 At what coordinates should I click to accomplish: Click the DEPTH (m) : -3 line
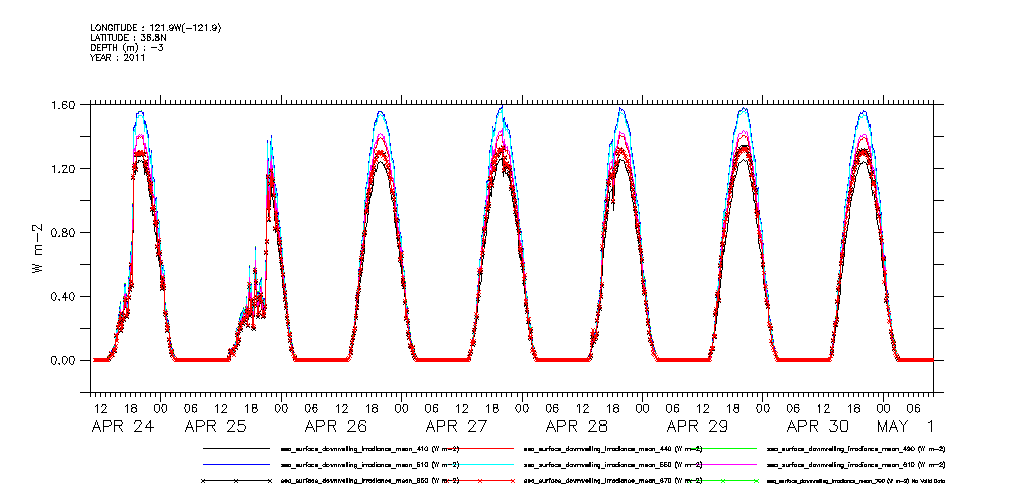pyautogui.click(x=127, y=48)
